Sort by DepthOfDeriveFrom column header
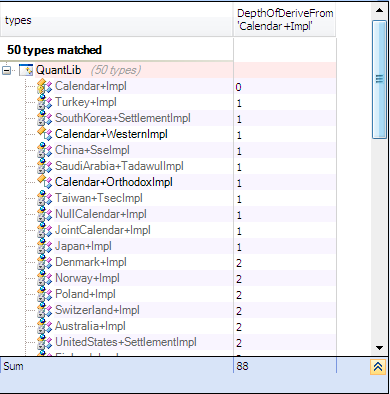 [x=285, y=20]
